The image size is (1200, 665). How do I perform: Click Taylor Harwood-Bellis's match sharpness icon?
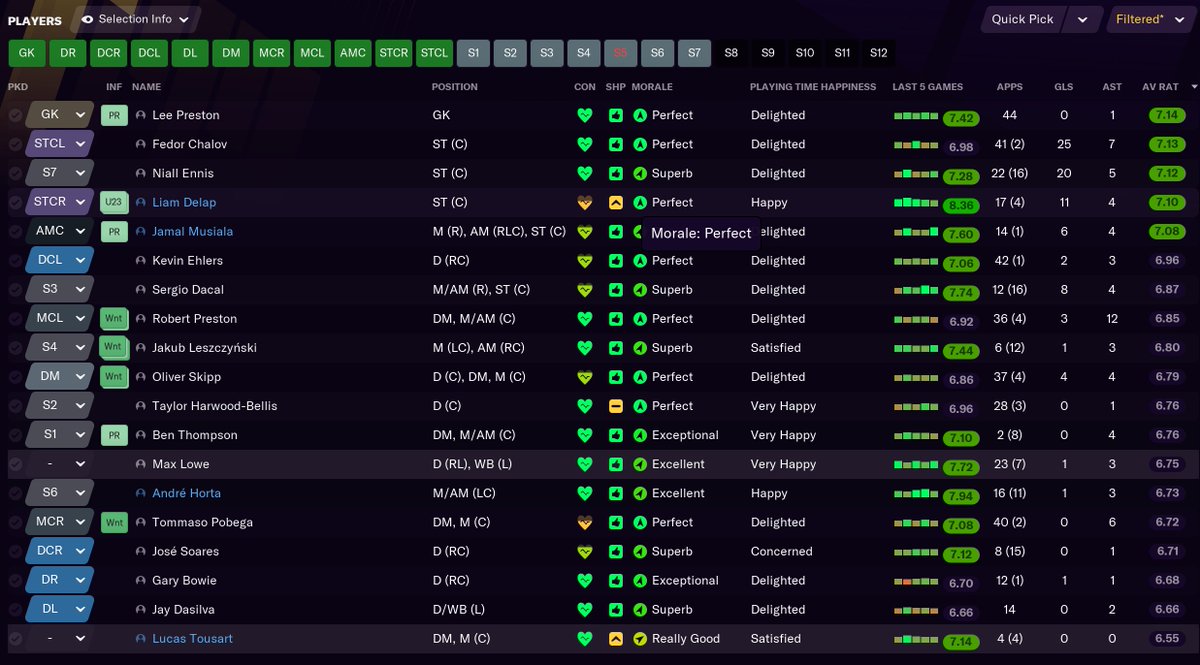point(617,405)
